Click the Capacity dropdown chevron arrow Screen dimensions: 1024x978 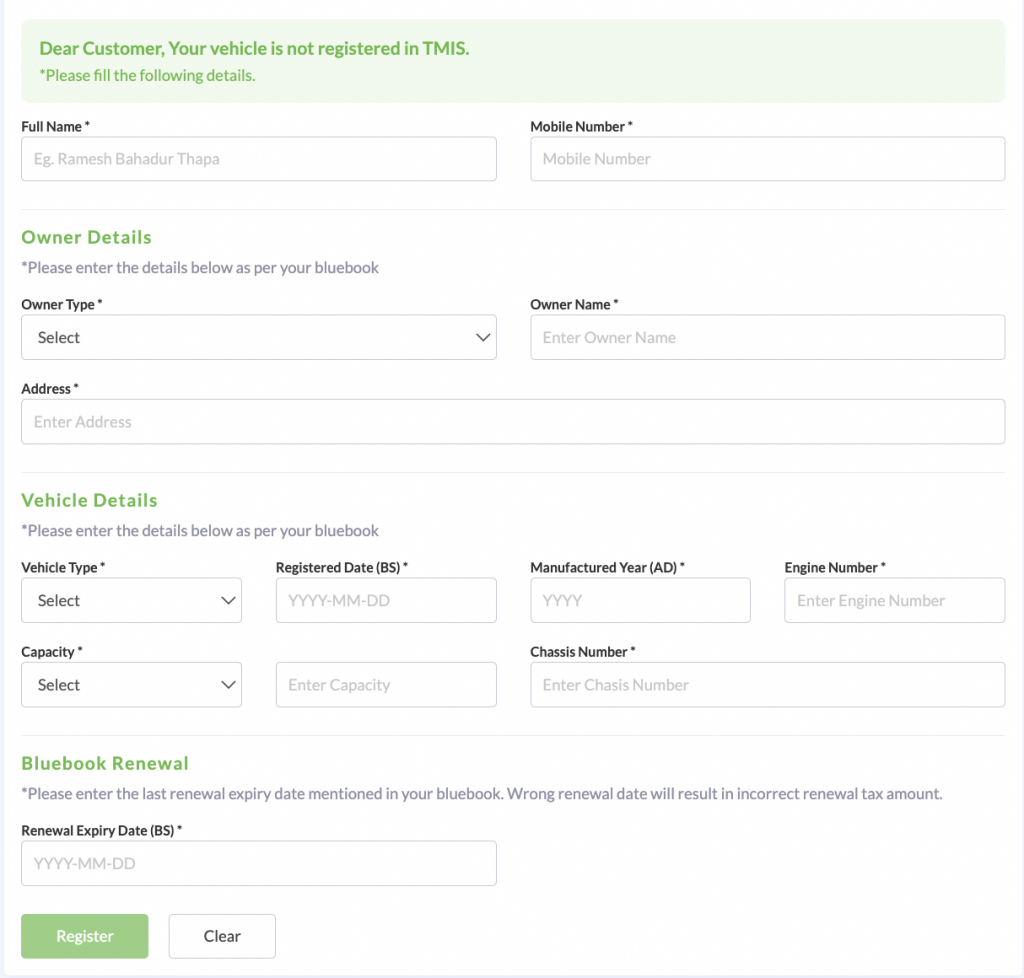click(227, 685)
